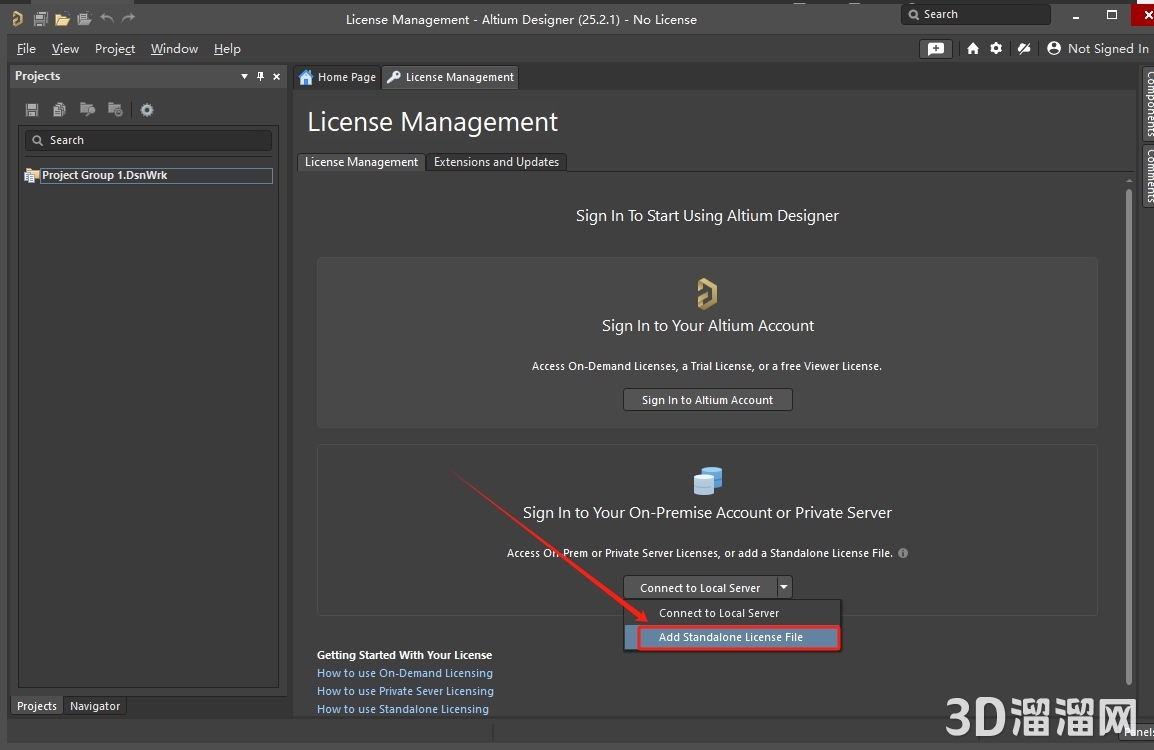
Task: Open the View menu
Action: coord(66,49)
